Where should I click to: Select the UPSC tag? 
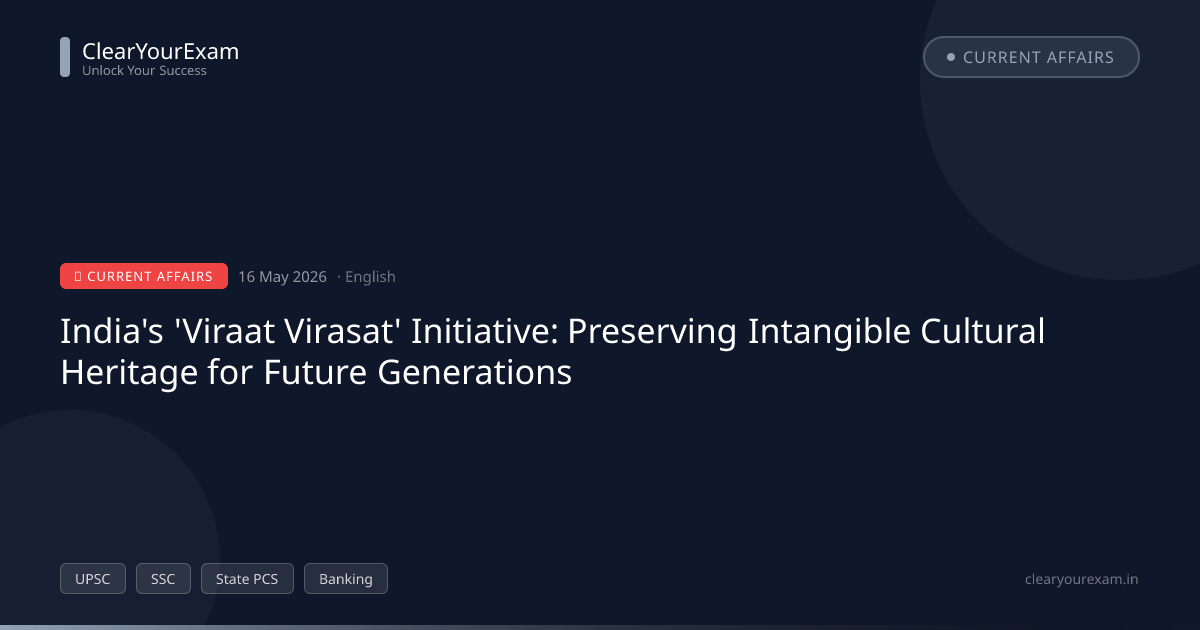pyautogui.click(x=93, y=579)
